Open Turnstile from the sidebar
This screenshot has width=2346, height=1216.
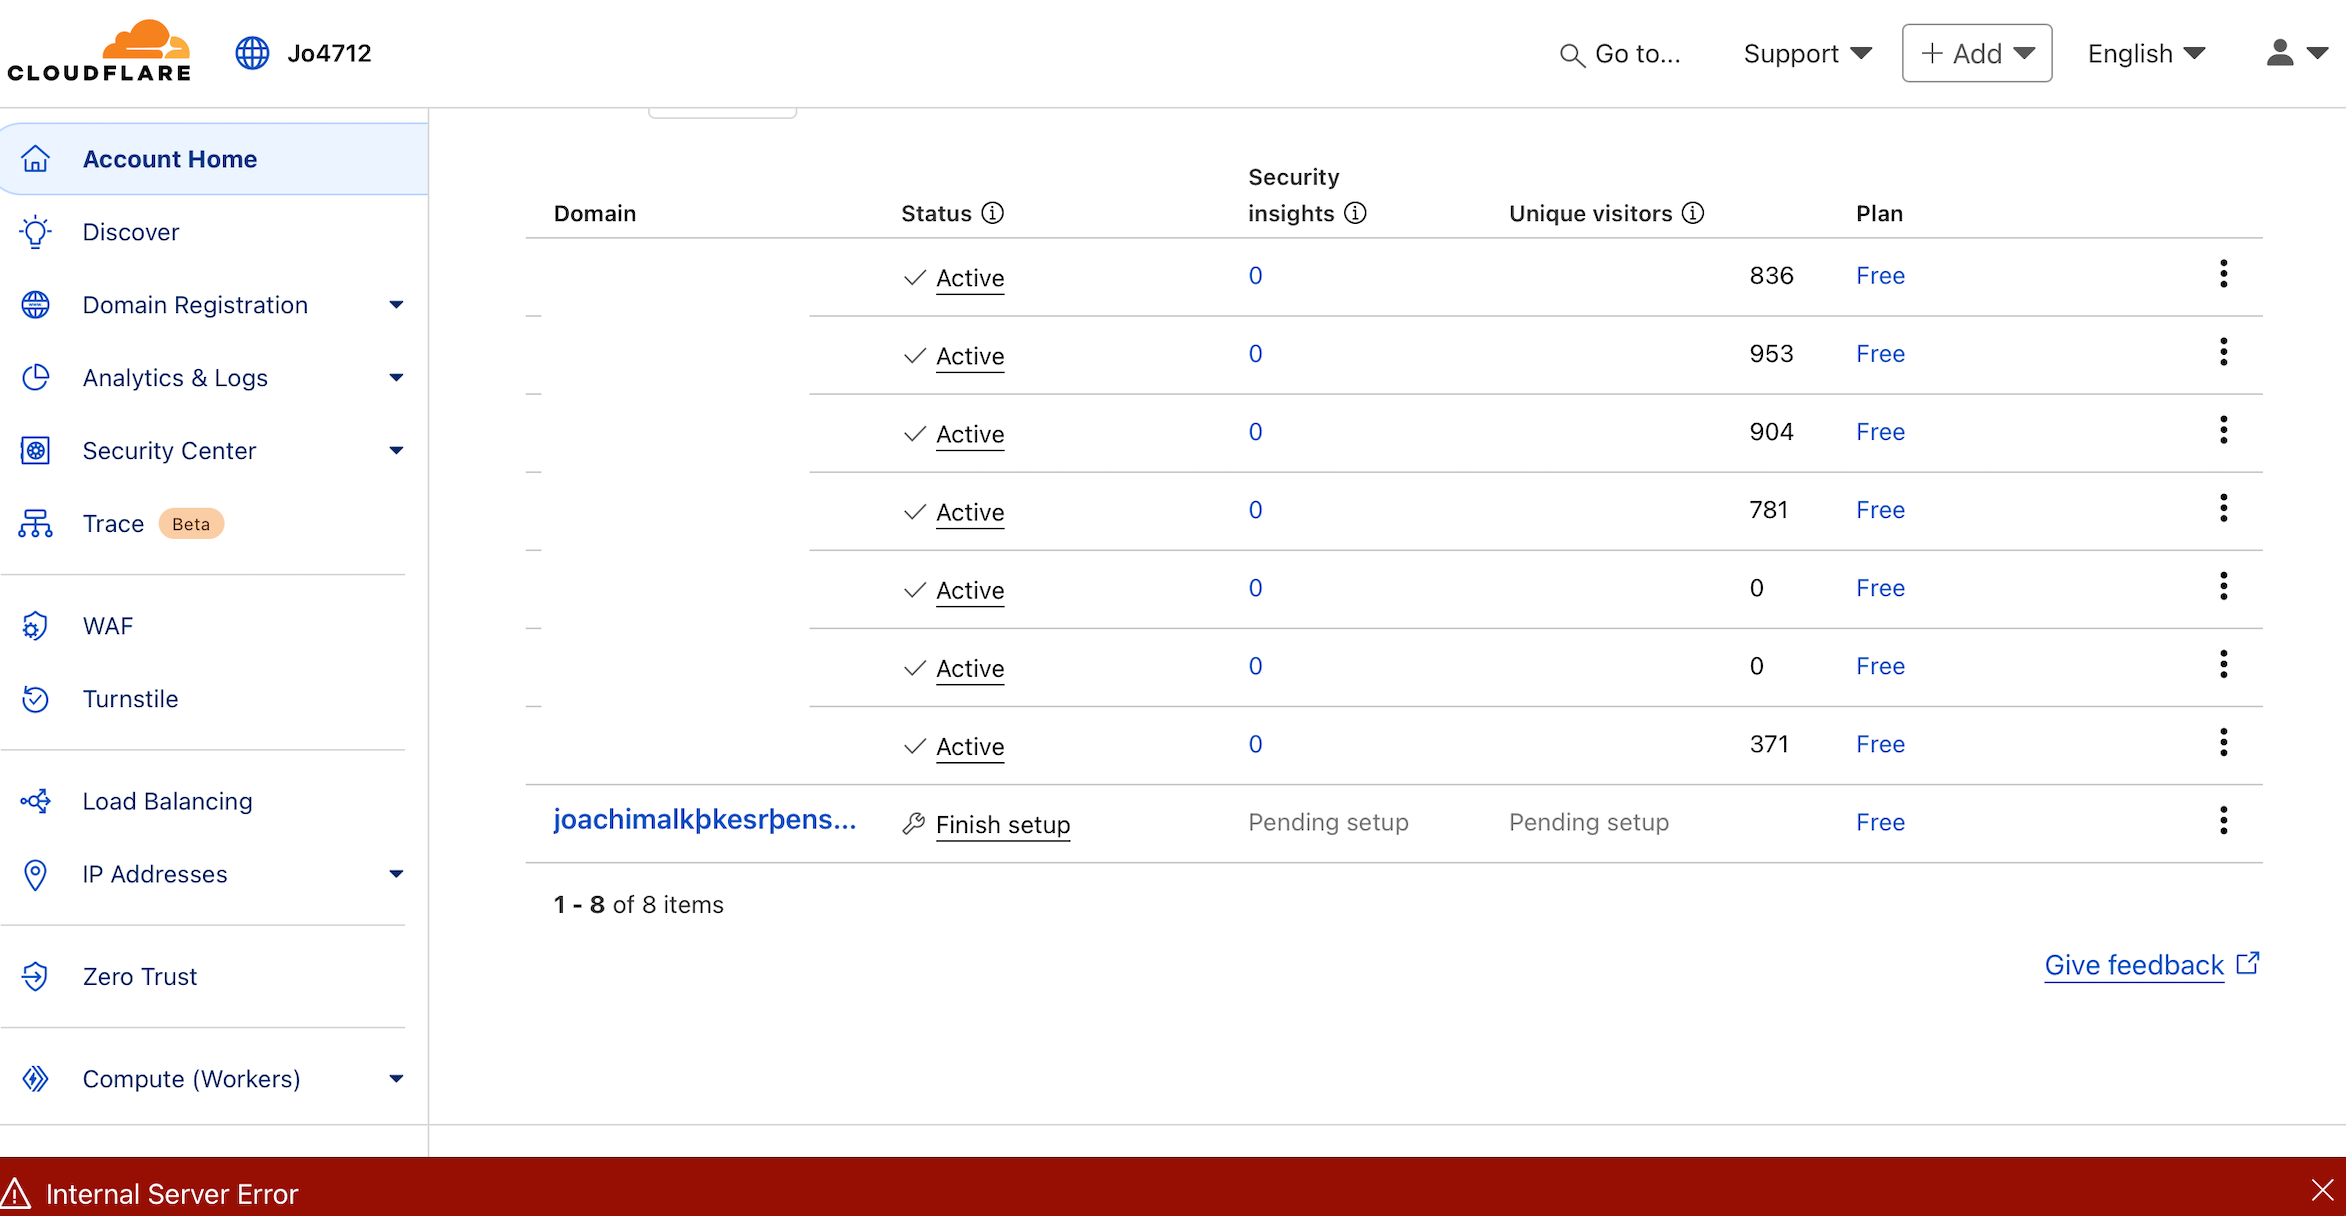coord(130,699)
